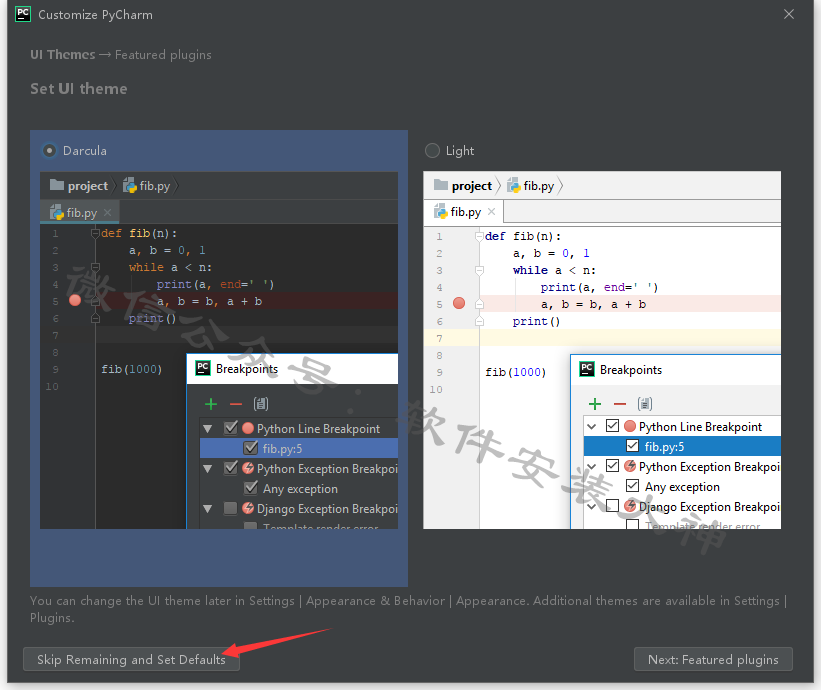This screenshot has width=821, height=690.
Task: Collapse Python Line Breakpoint node in Light preview
Action: tap(592, 426)
